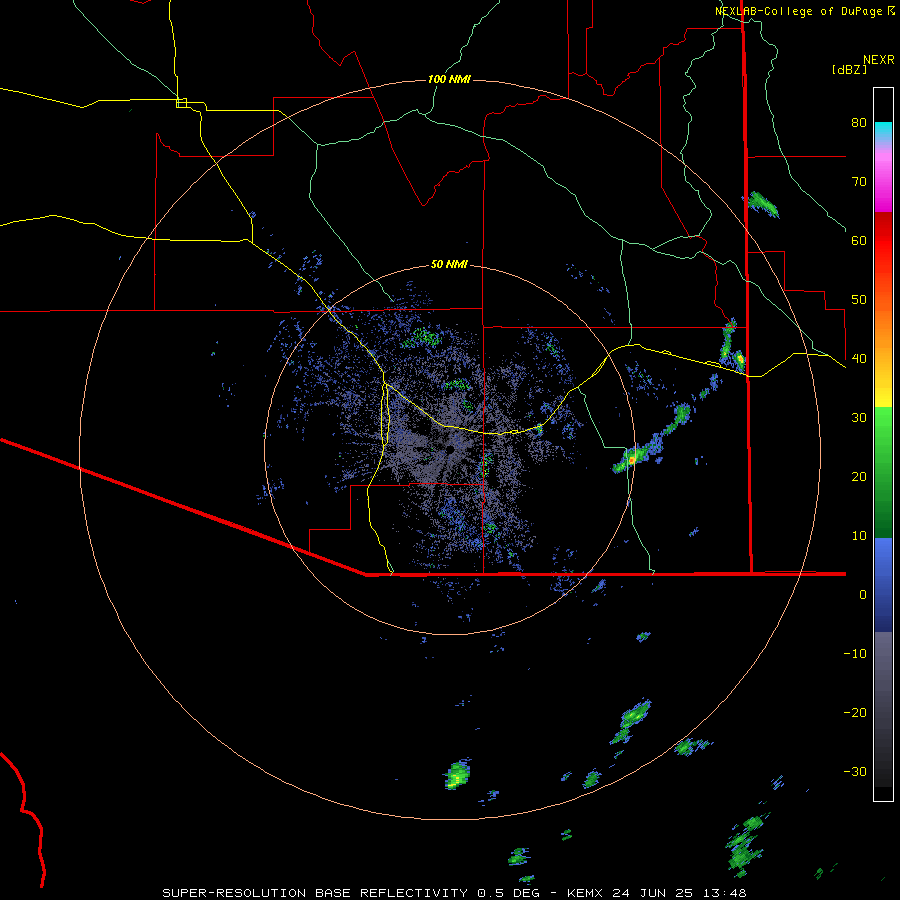Image resolution: width=900 pixels, height=900 pixels.
Task: Click the 100 NMI range ring label
Action: pos(449,79)
